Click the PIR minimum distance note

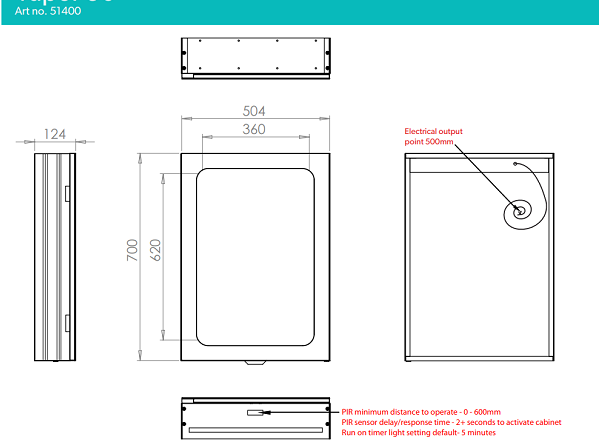(421, 411)
